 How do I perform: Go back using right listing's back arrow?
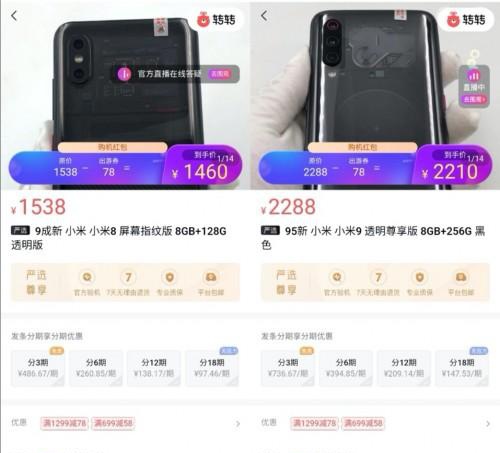(264, 16)
